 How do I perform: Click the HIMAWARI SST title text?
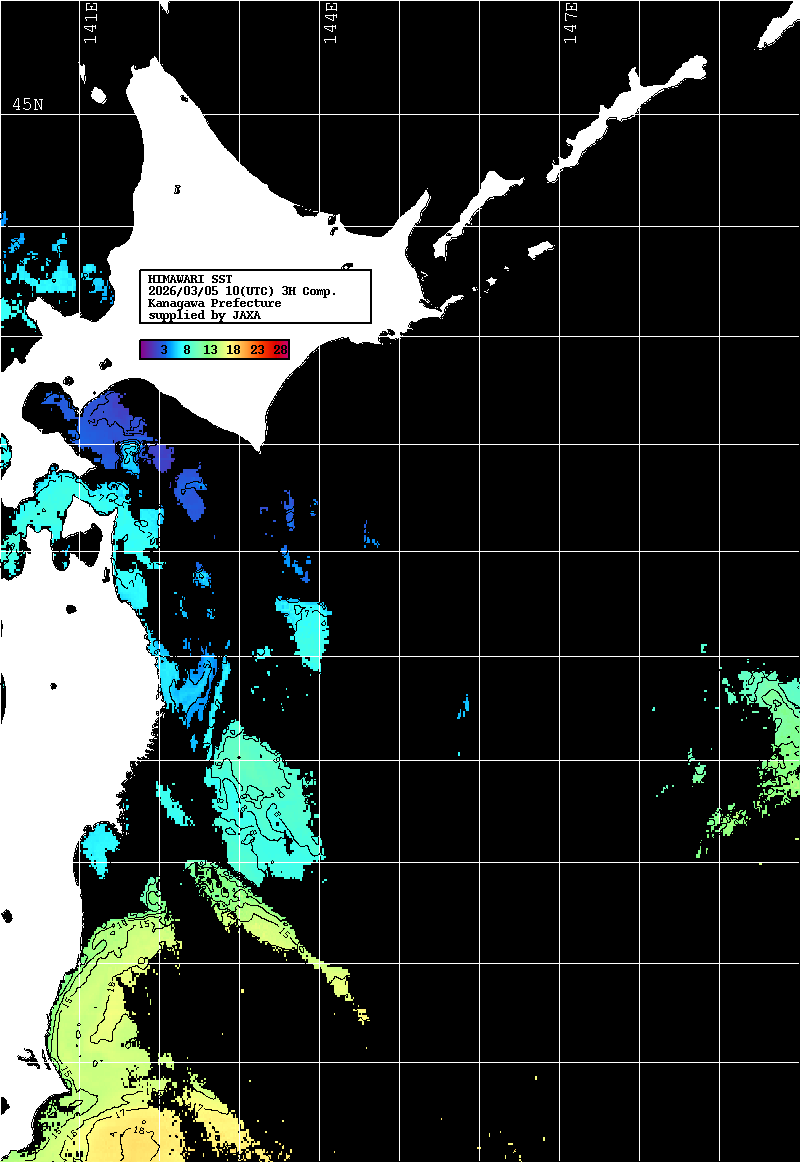click(190, 279)
